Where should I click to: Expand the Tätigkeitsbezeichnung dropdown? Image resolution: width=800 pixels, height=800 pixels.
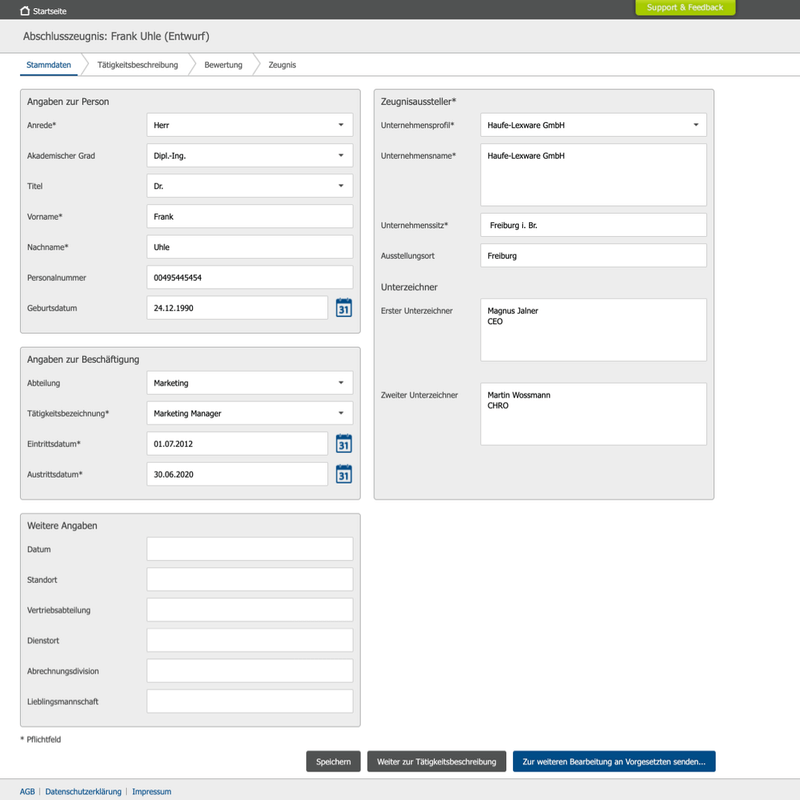click(x=249, y=412)
